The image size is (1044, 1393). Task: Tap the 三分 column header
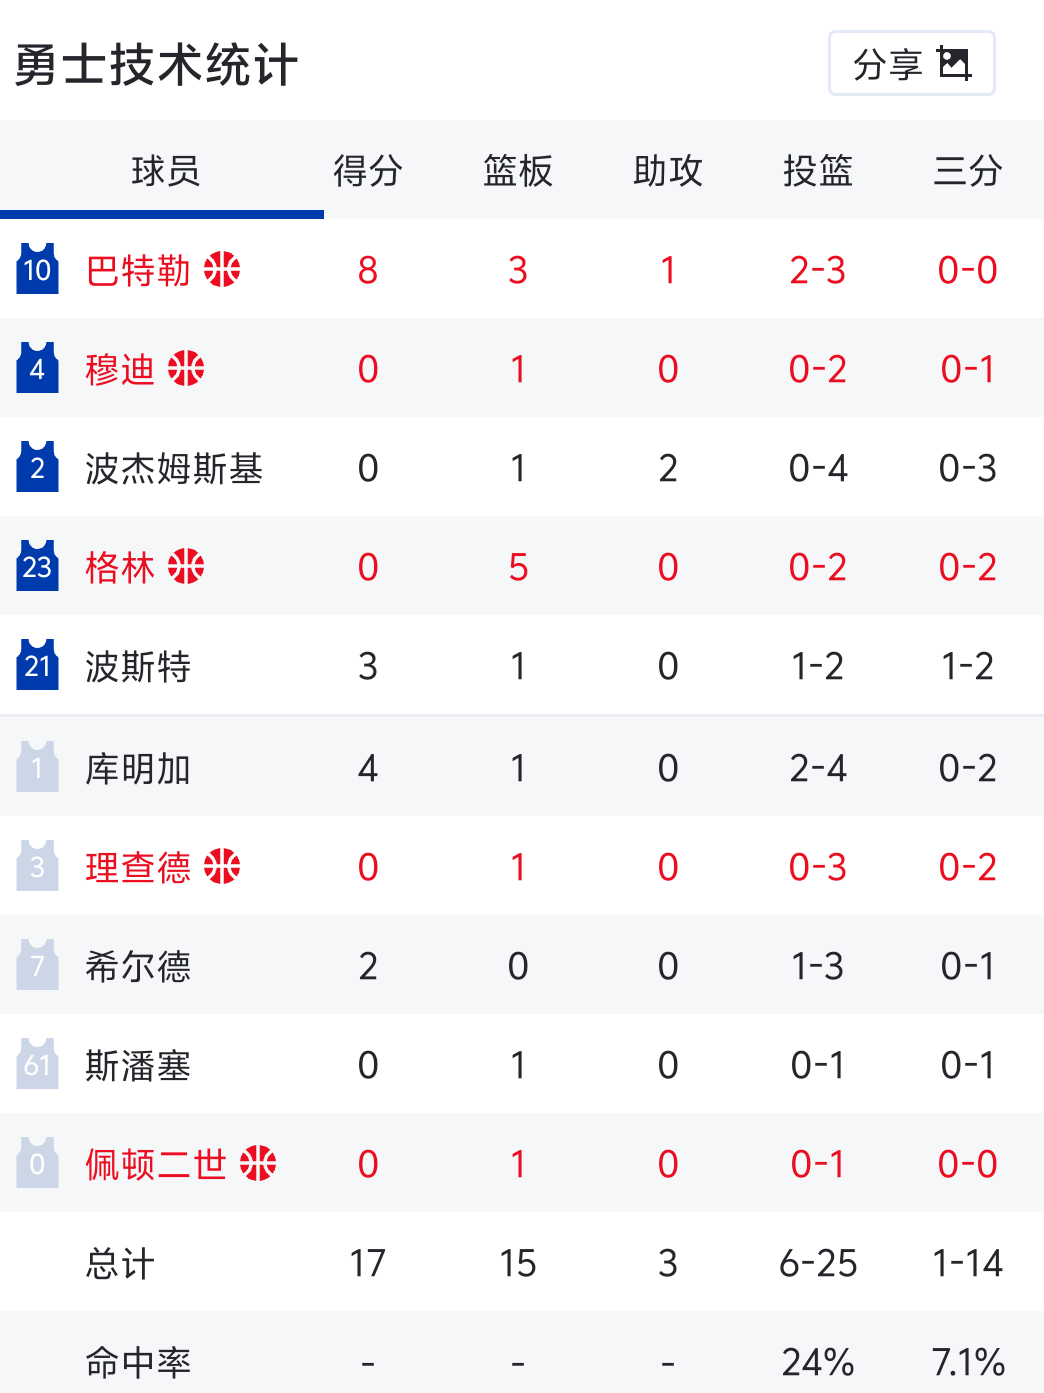[968, 170]
